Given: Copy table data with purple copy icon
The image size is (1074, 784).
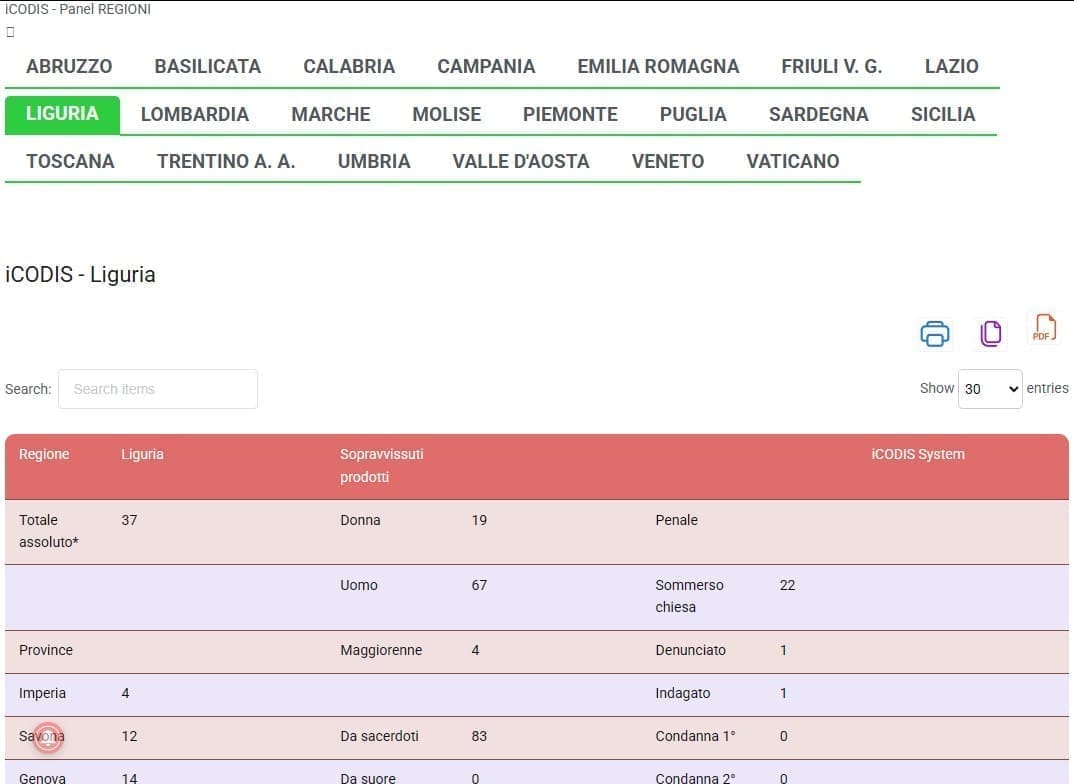Looking at the screenshot, I should coord(990,333).
